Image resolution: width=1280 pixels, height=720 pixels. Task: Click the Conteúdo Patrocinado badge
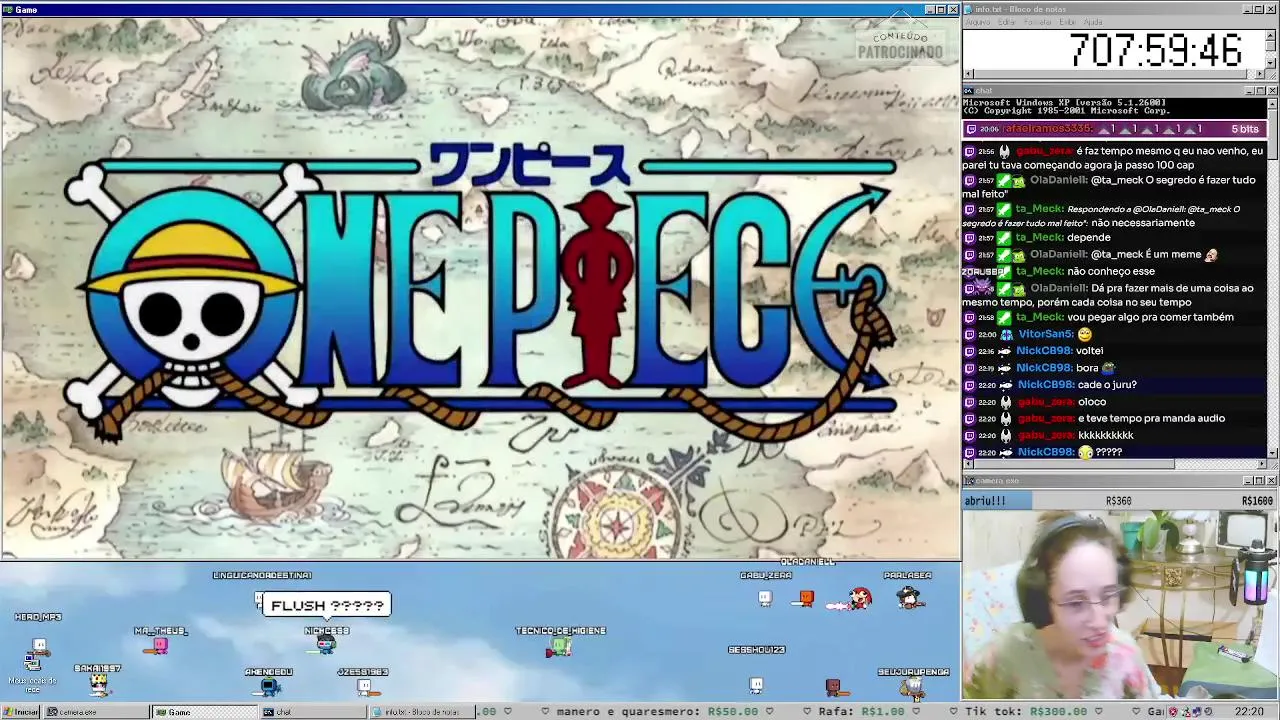[899, 40]
